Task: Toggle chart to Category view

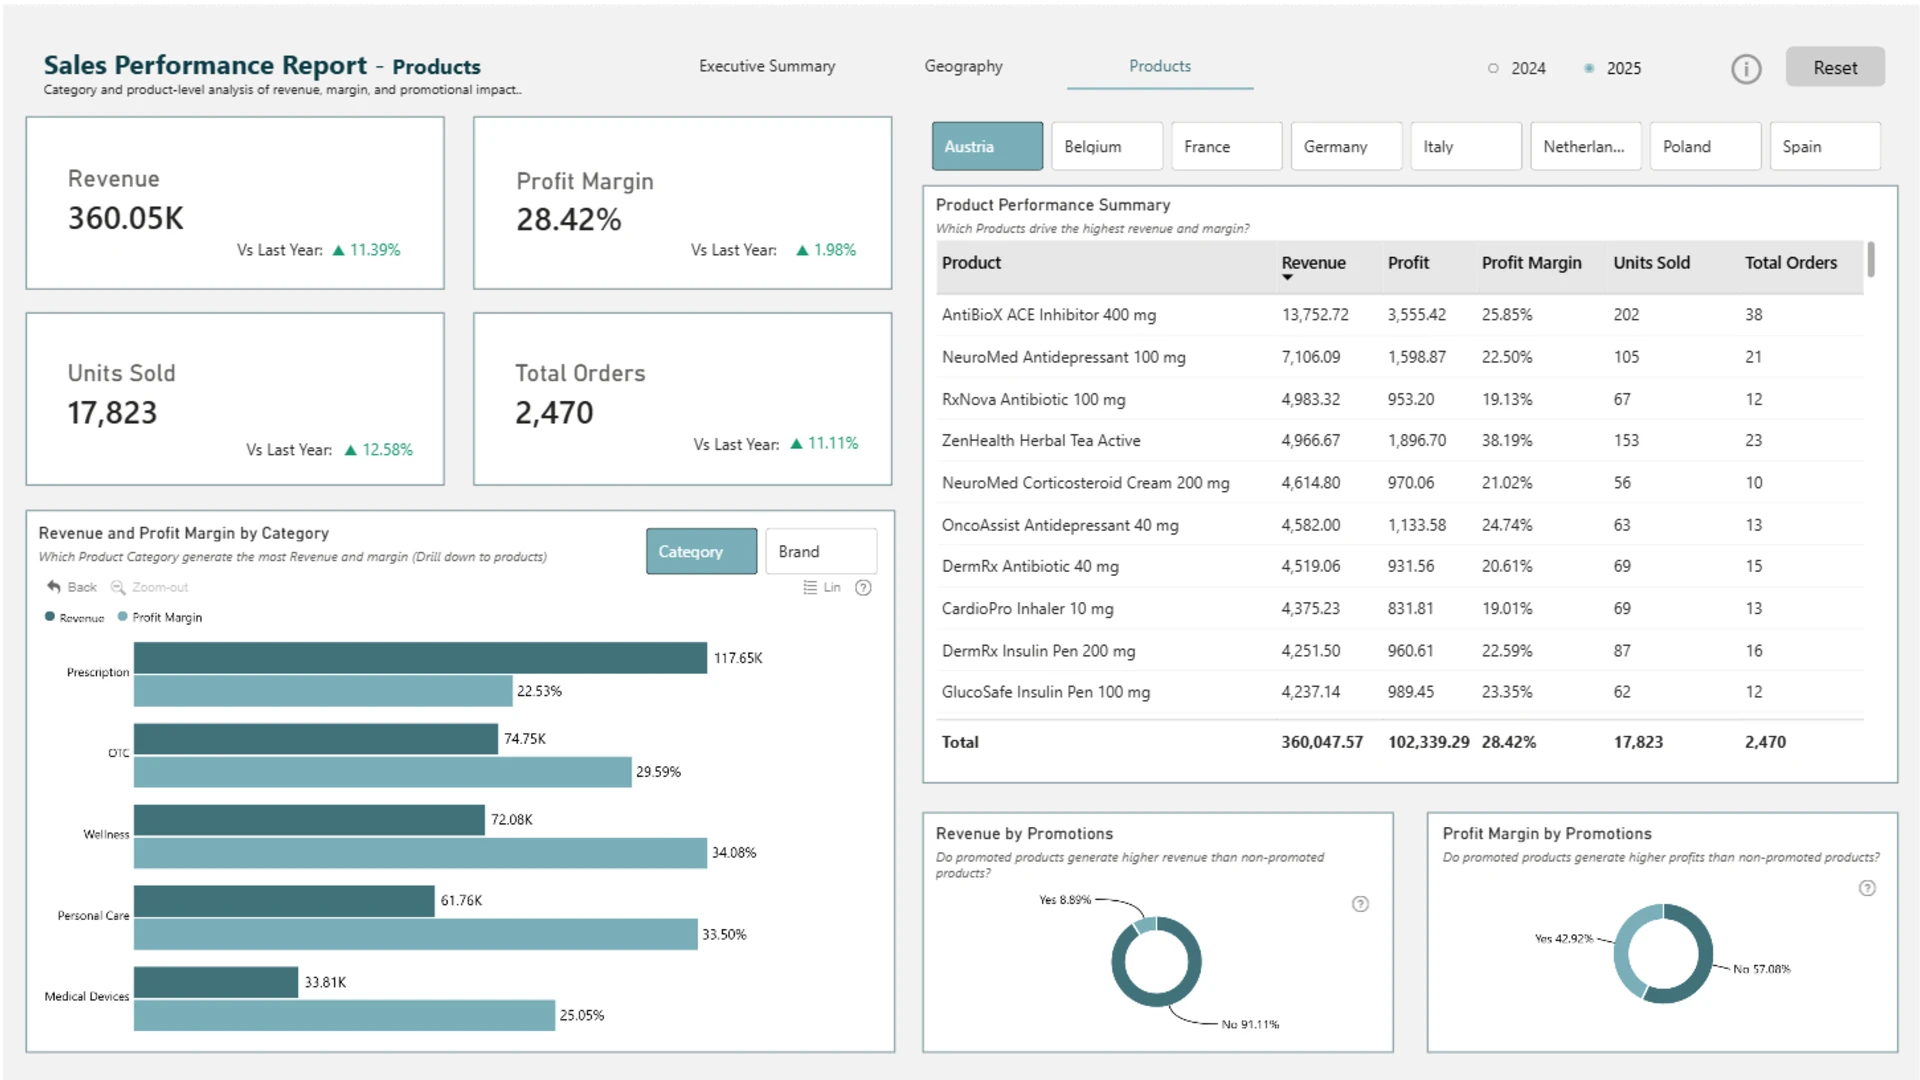Action: [701, 551]
